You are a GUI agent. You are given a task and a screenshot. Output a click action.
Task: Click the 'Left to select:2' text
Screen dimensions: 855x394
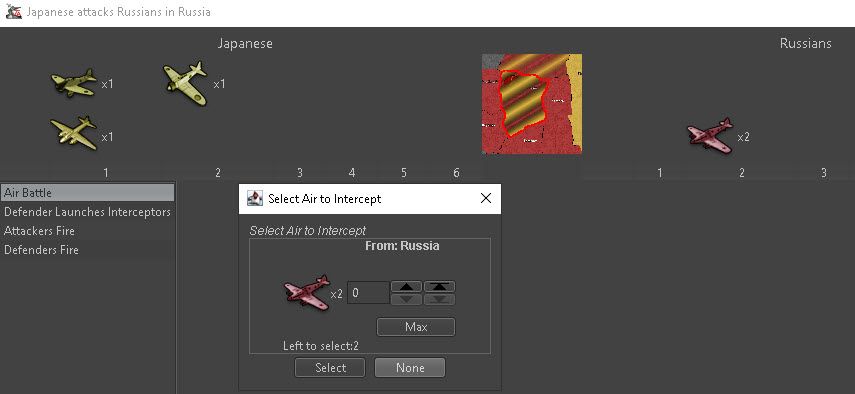[x=321, y=346]
